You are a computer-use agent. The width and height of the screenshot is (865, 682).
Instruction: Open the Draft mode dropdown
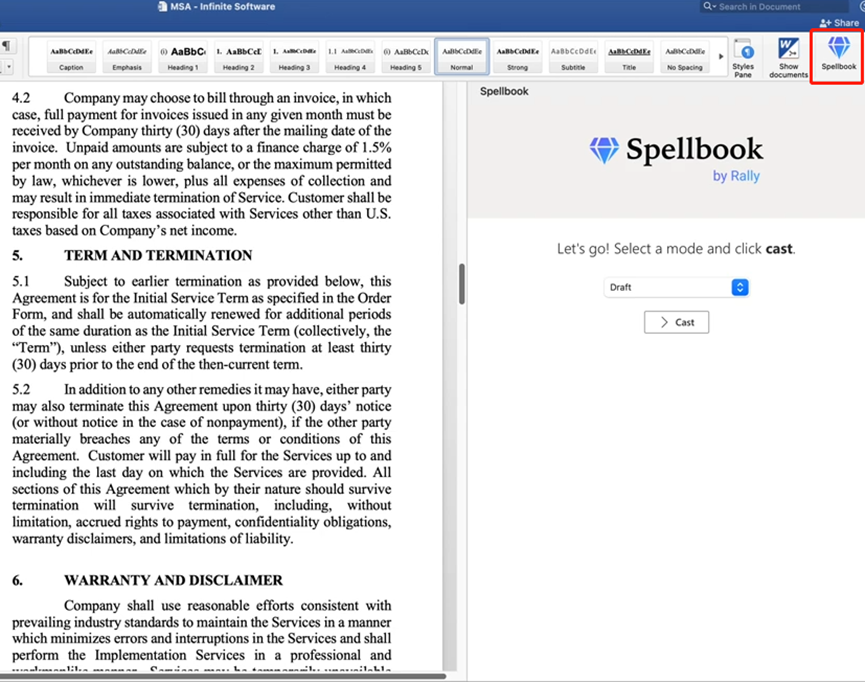click(x=677, y=287)
